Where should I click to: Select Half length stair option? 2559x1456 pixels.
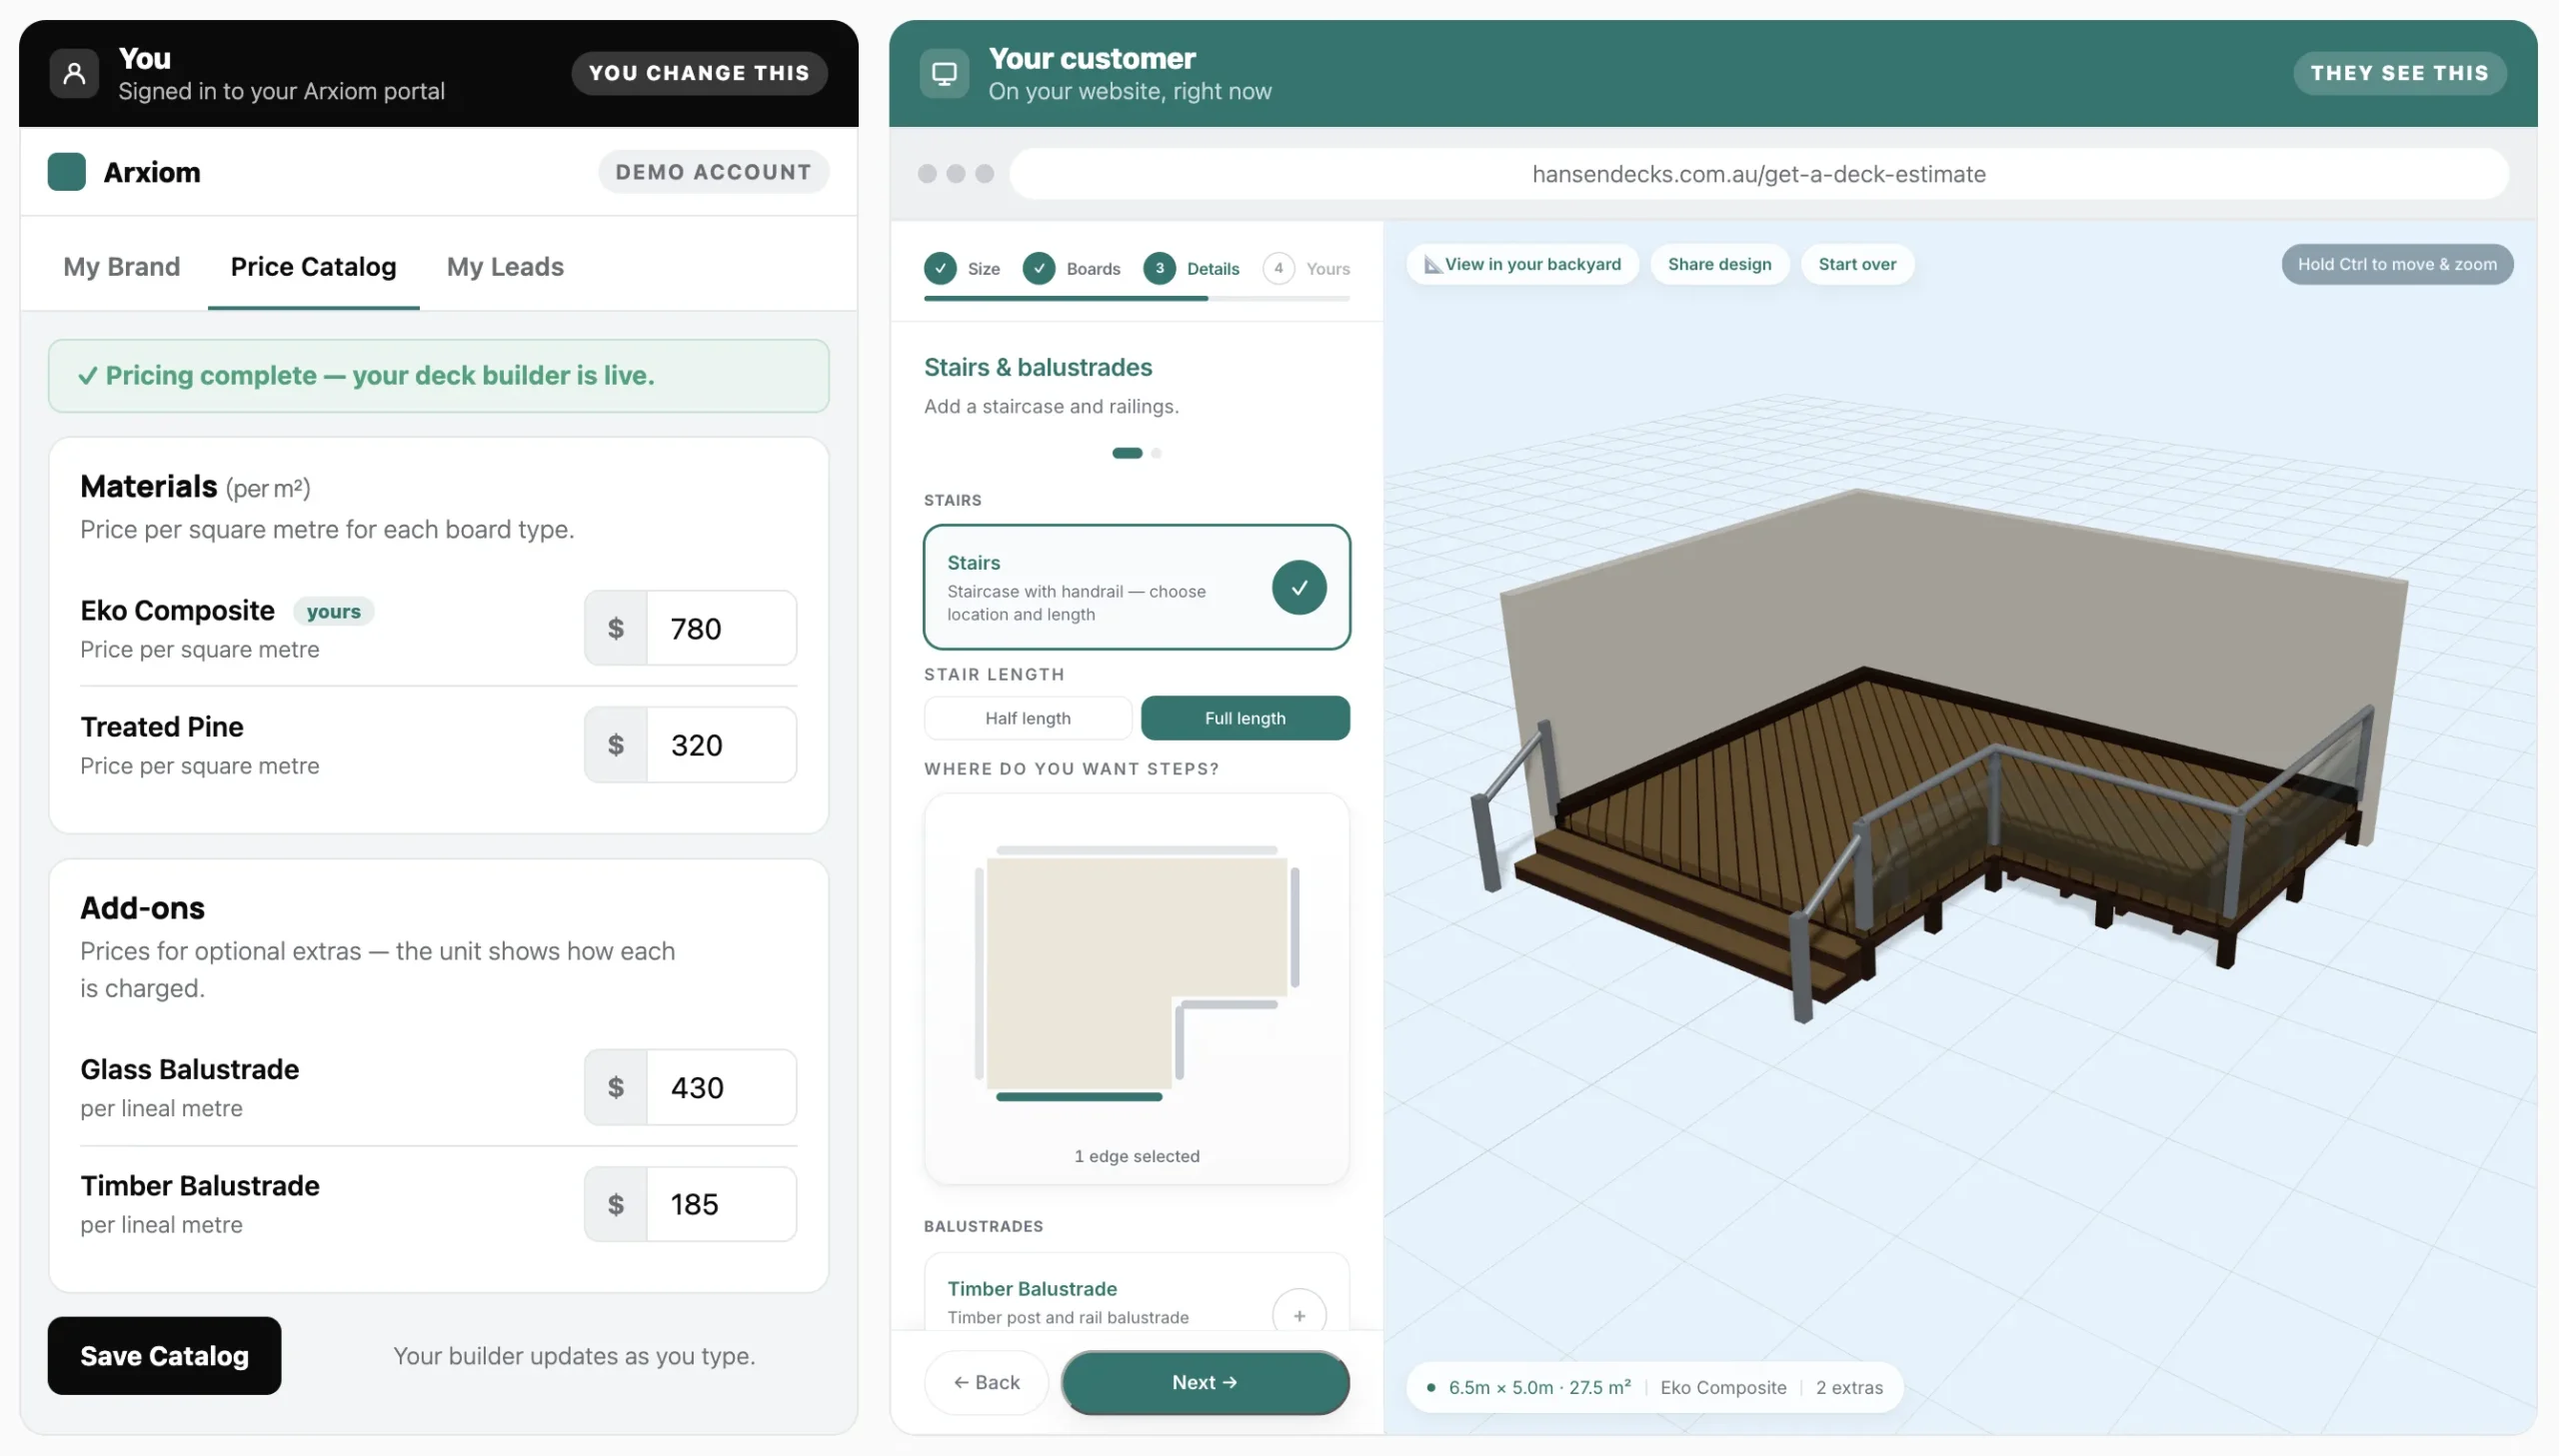[1028, 718]
